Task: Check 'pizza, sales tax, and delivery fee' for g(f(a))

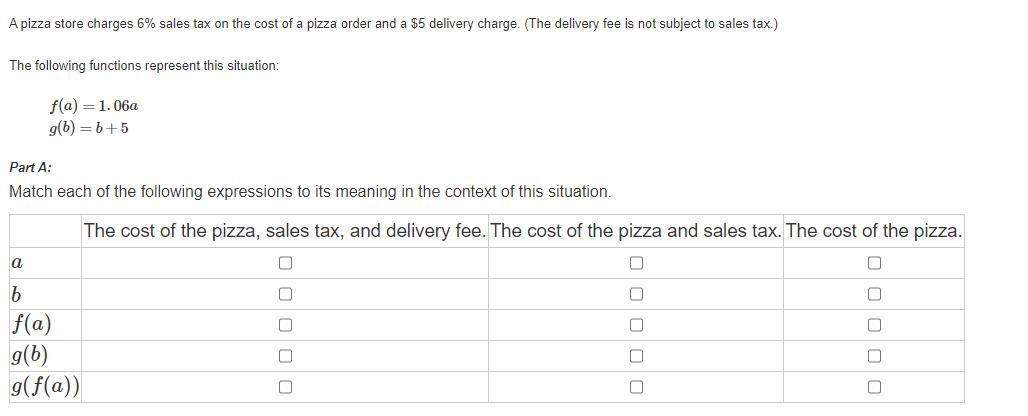Action: point(285,387)
